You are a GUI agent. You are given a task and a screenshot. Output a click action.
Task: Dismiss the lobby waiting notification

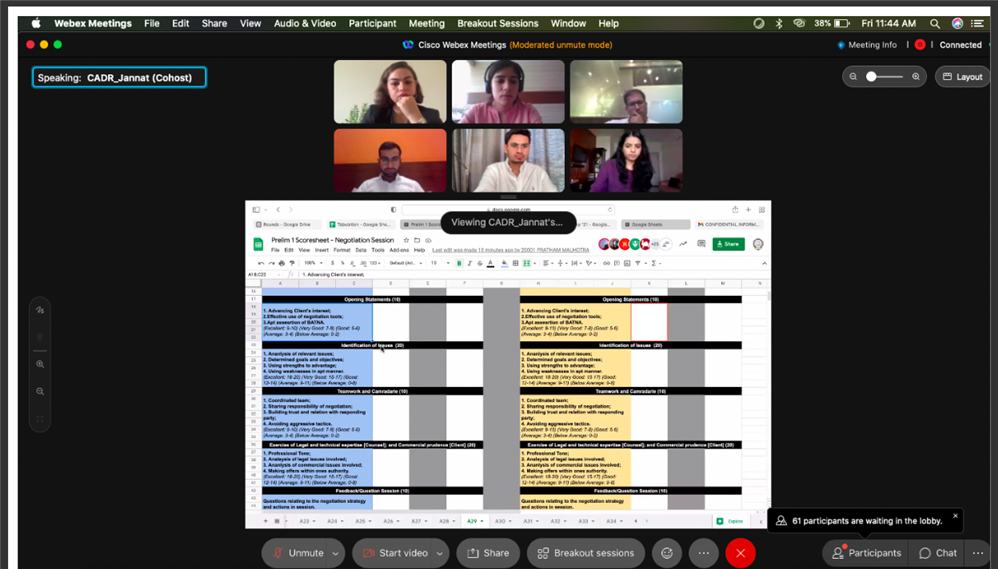[955, 516]
